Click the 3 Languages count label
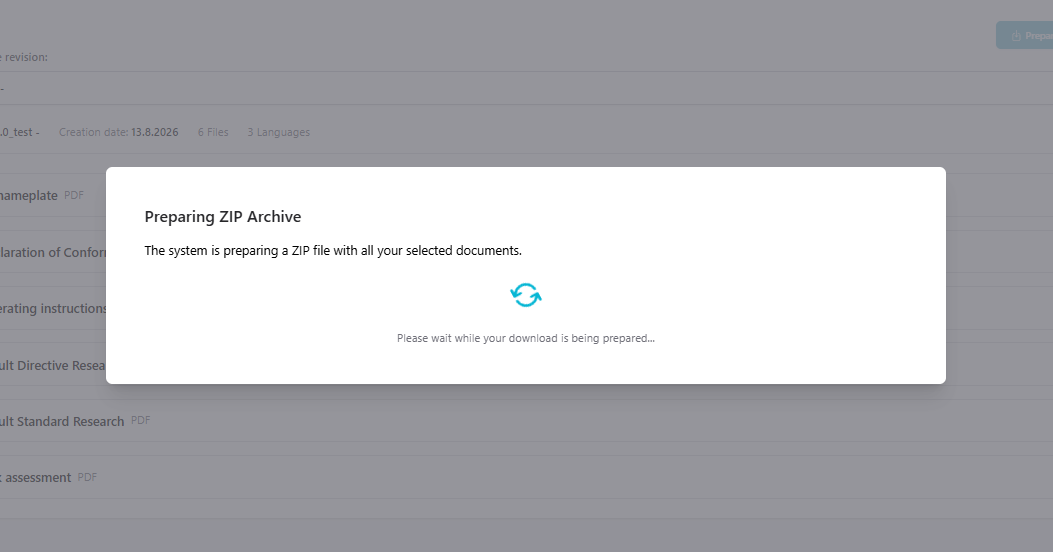This screenshot has width=1053, height=552. tap(279, 132)
